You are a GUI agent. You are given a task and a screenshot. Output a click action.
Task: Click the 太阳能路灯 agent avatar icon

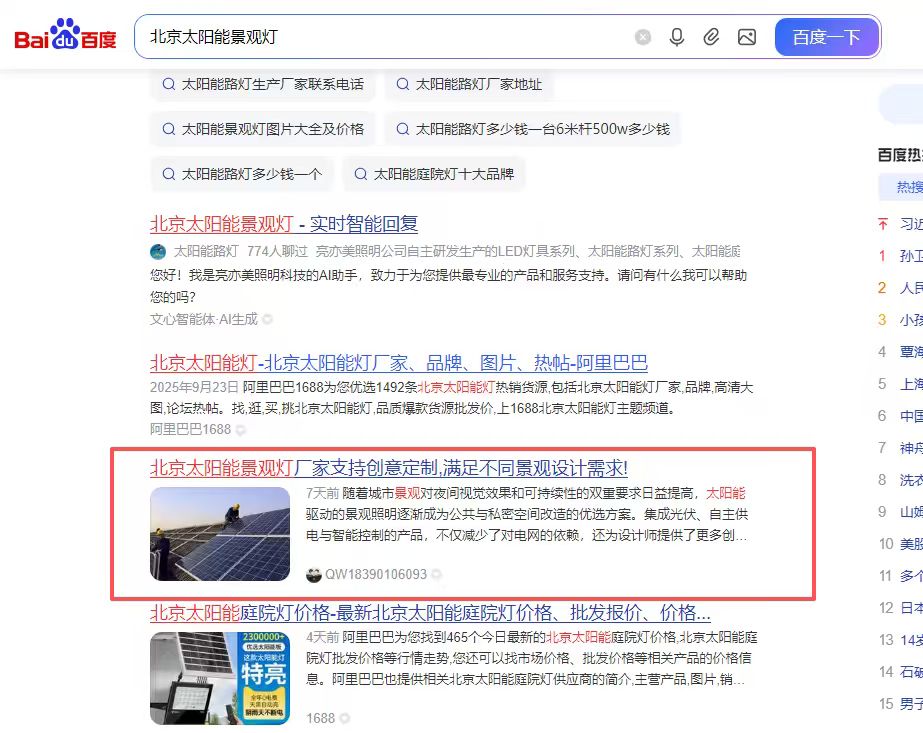(x=158, y=252)
